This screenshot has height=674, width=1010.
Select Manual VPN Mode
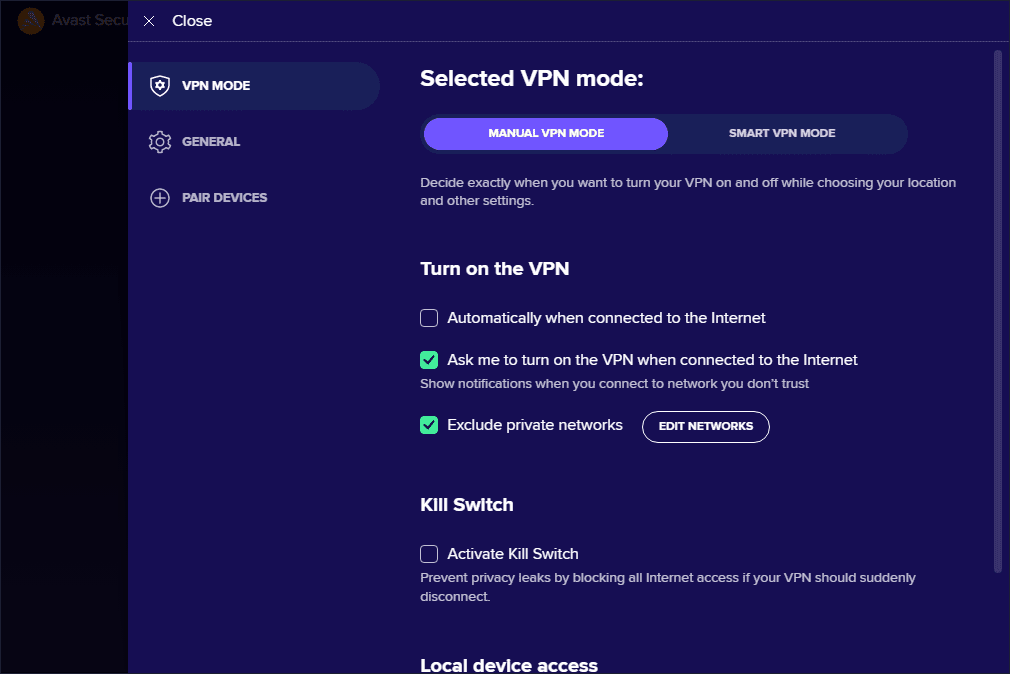[545, 133]
